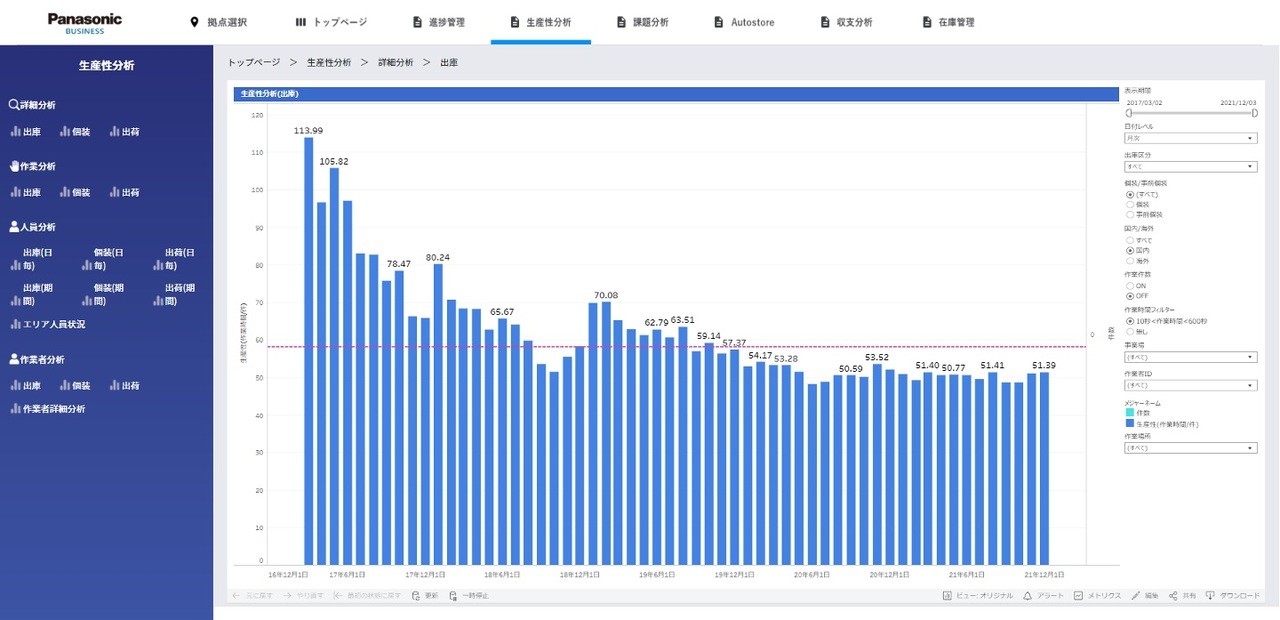The image size is (1280, 620).
Task: Turn 作業件数 to ON
Action: click(x=1130, y=285)
